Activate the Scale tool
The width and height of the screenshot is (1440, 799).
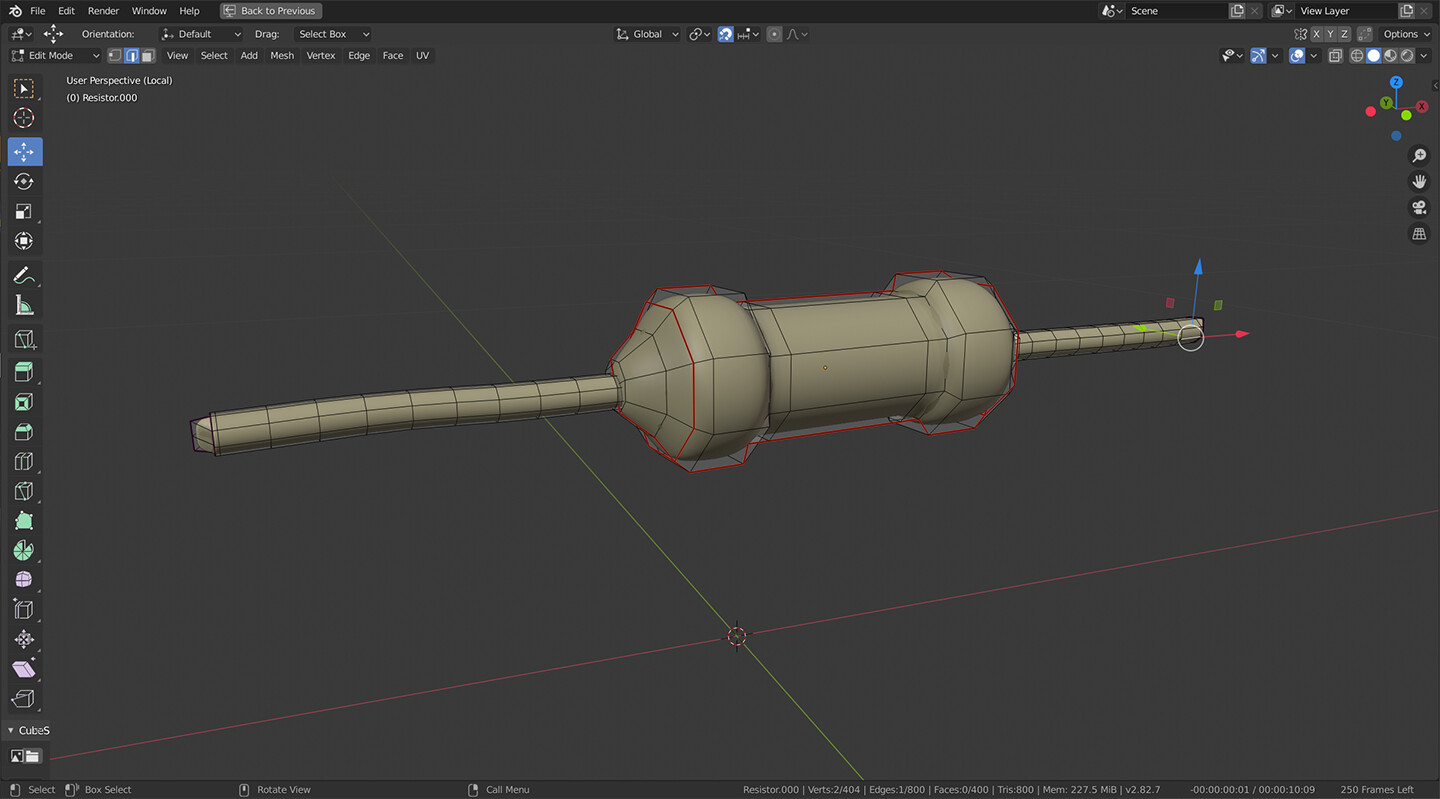24,212
